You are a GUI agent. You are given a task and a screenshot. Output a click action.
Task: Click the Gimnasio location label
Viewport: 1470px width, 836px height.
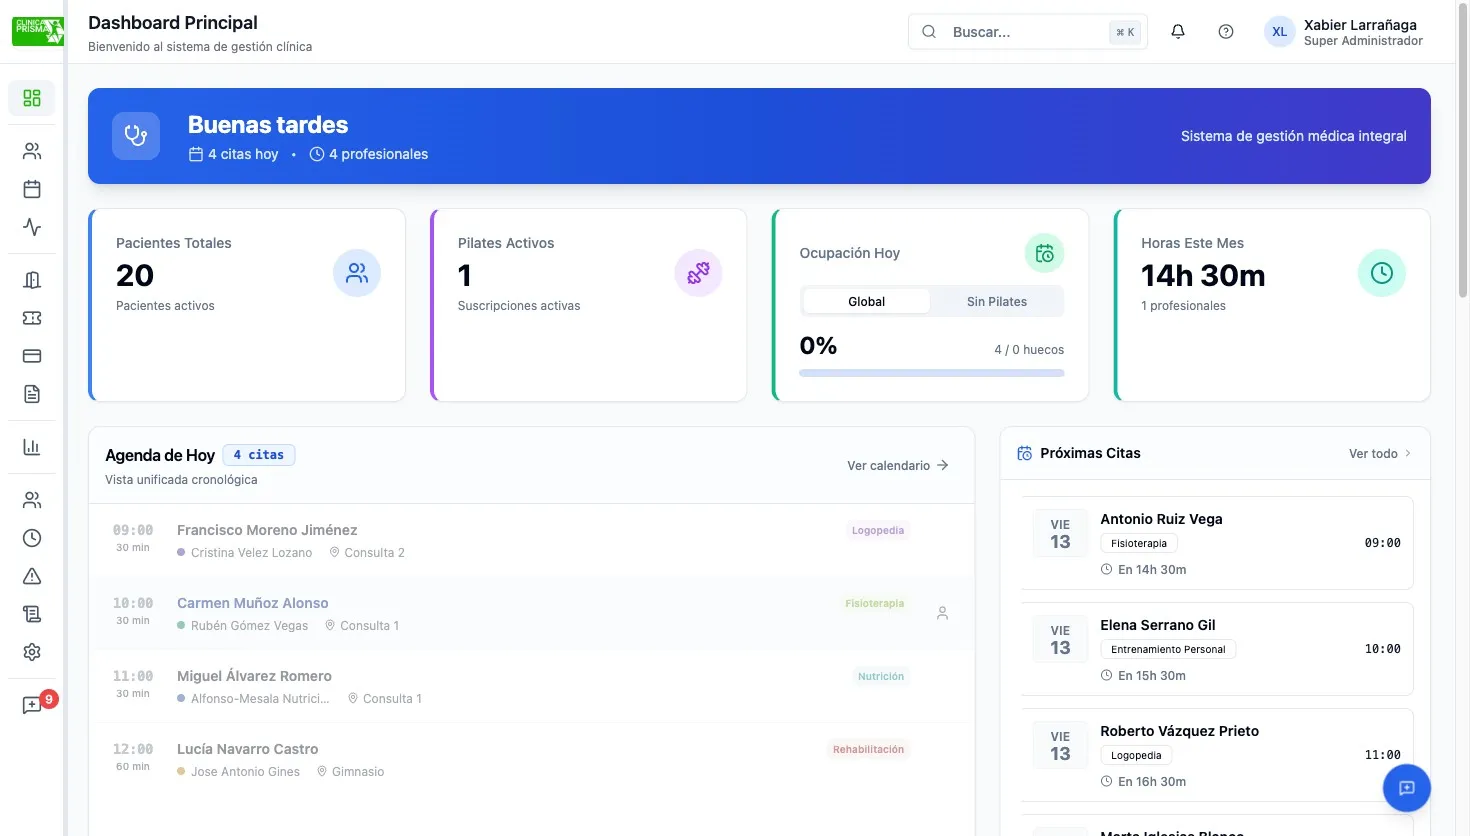point(358,772)
